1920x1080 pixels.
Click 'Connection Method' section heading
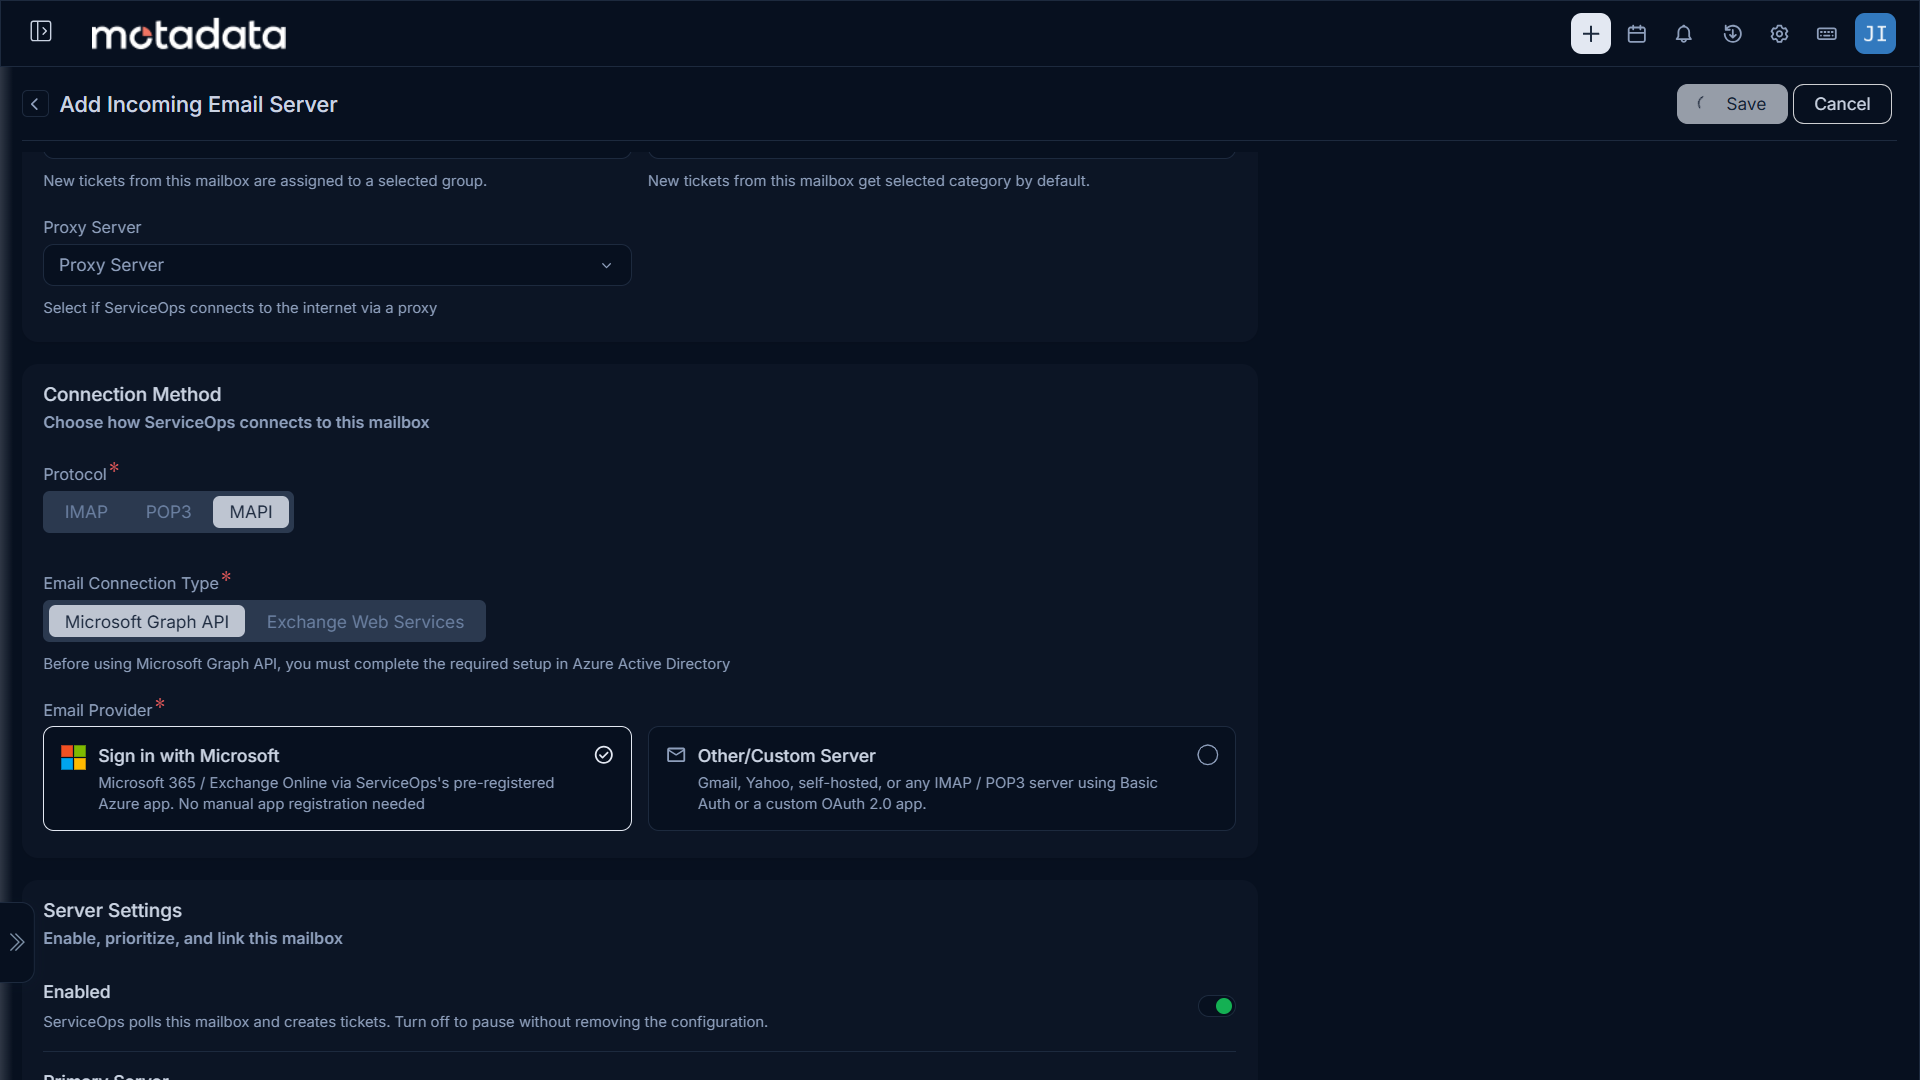coord(132,394)
